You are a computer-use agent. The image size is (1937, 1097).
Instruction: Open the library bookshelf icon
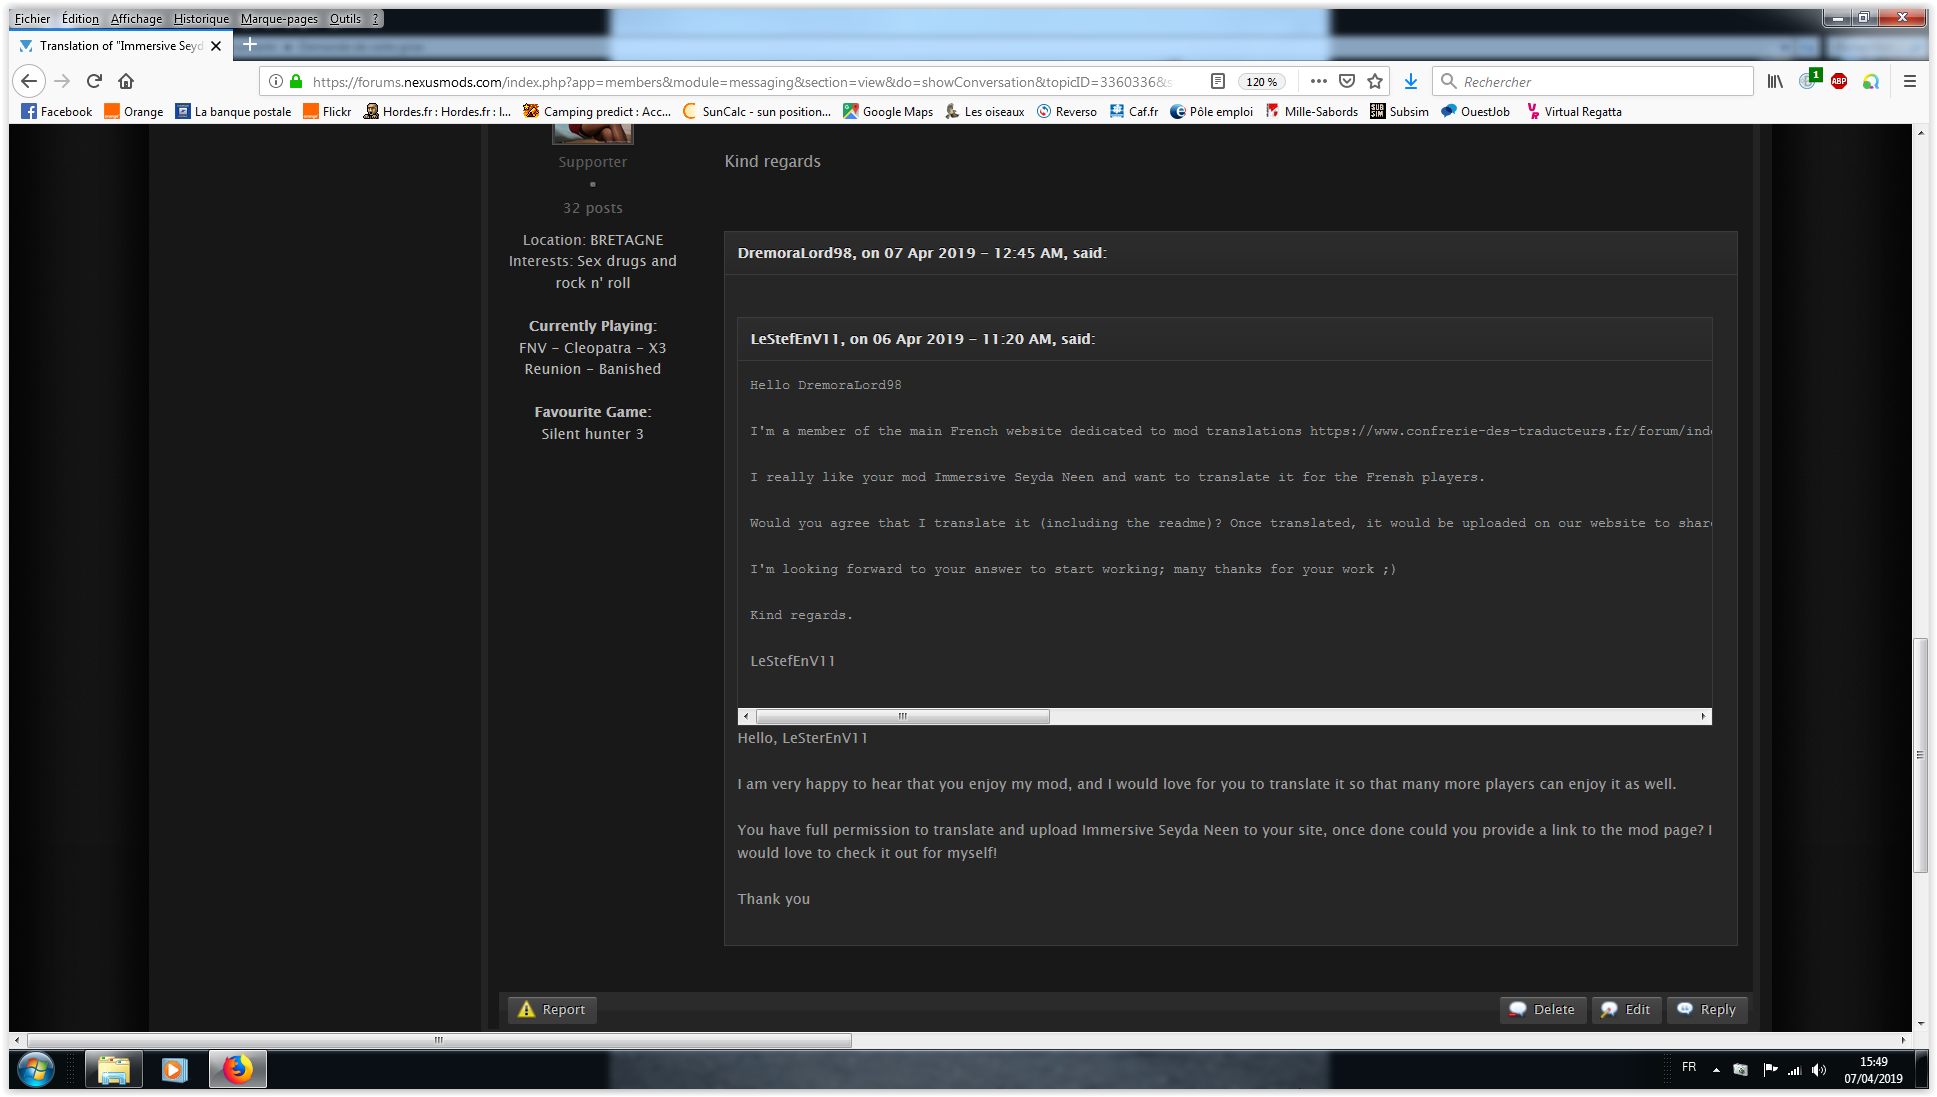click(x=1775, y=81)
